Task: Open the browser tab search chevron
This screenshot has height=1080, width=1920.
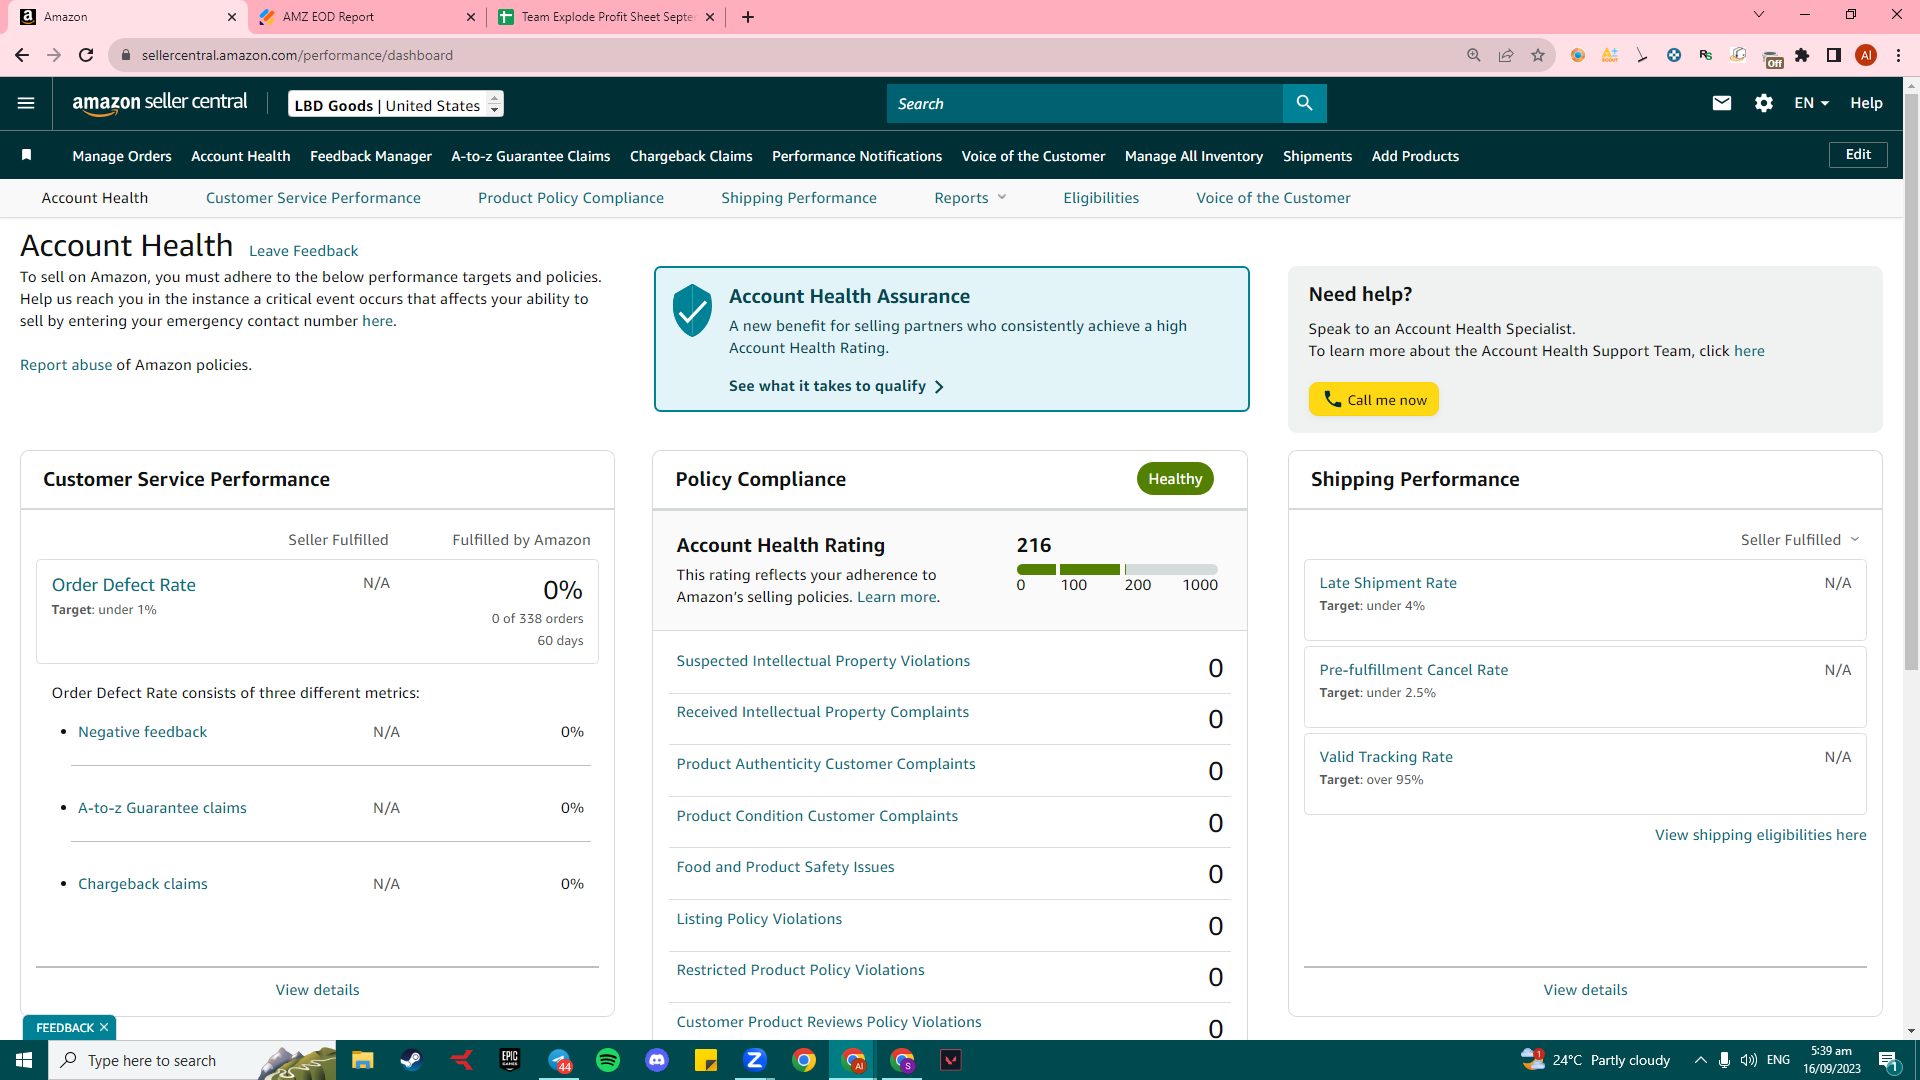Action: pyautogui.click(x=1759, y=15)
